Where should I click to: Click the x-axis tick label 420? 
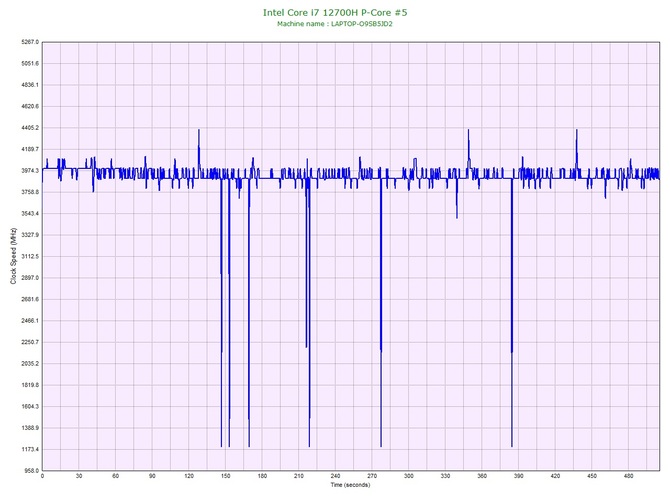555,476
